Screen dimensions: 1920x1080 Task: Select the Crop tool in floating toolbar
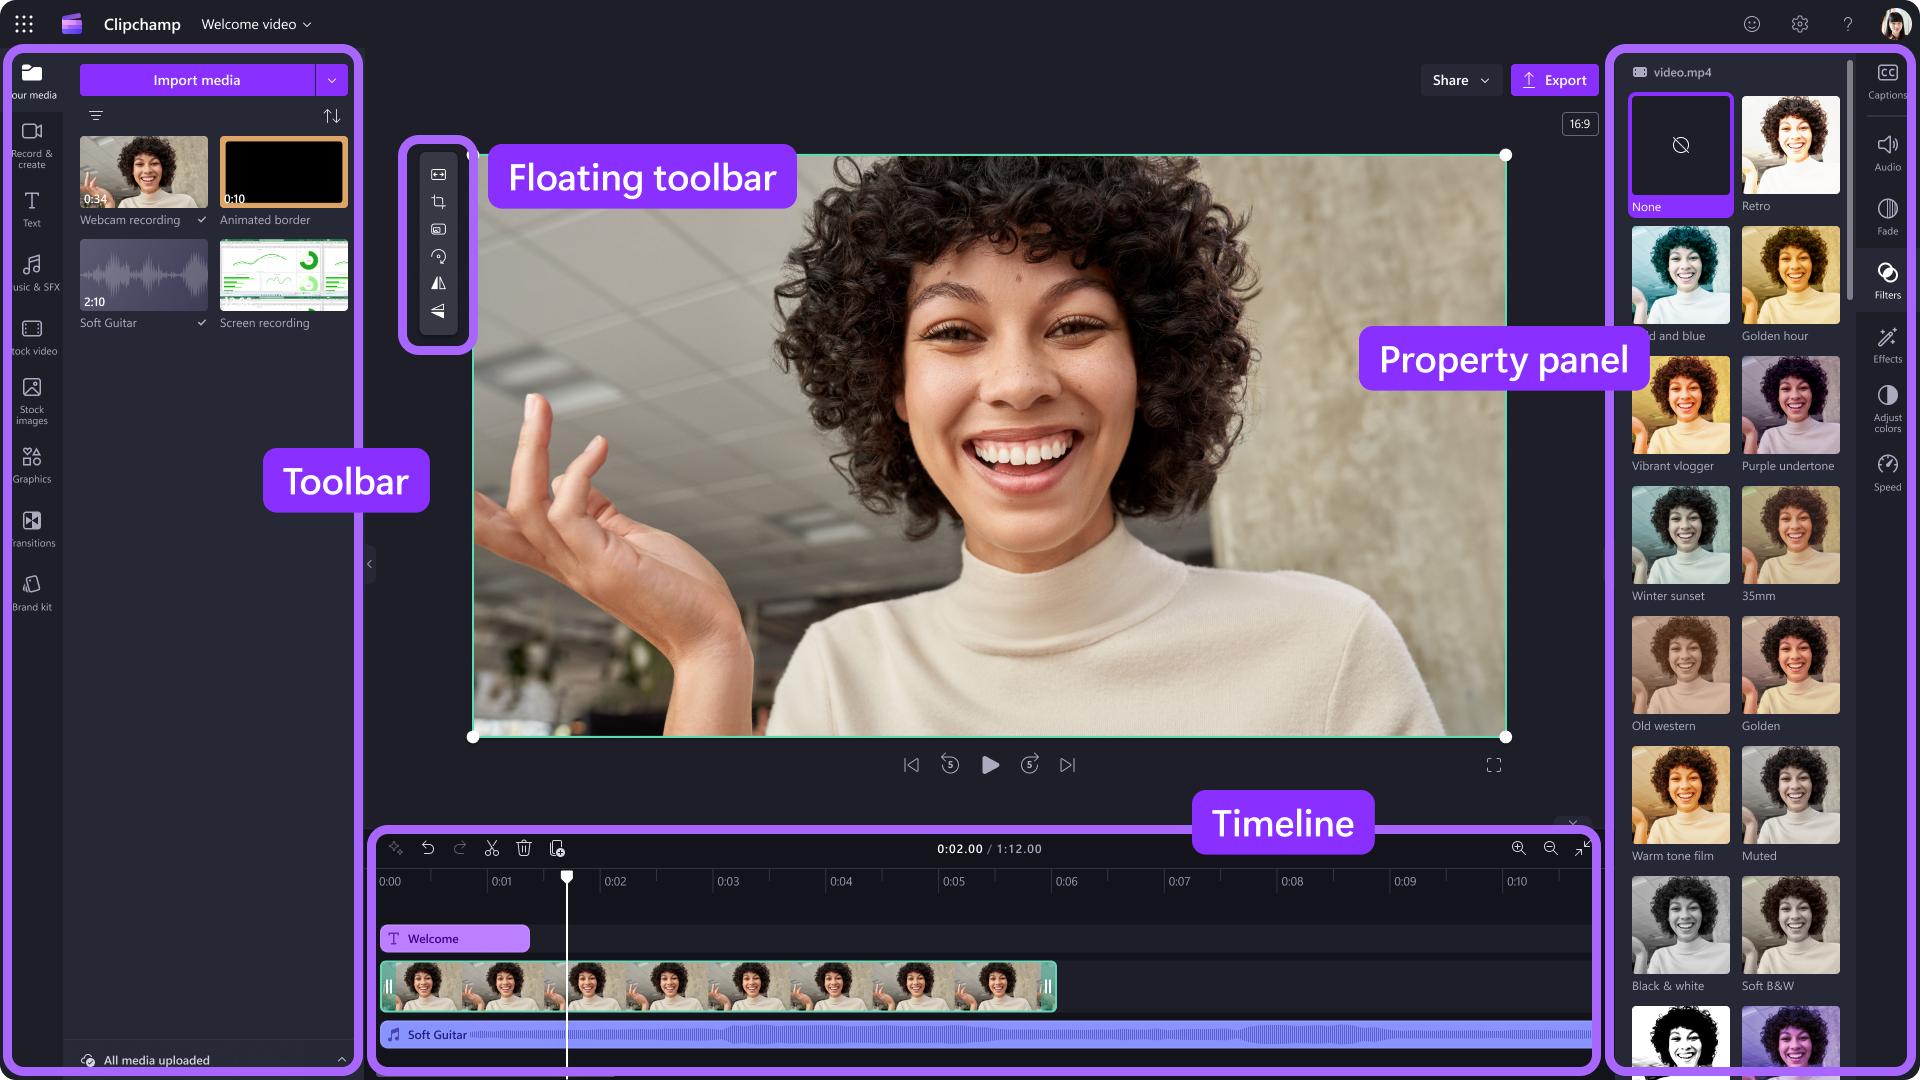[x=438, y=201]
